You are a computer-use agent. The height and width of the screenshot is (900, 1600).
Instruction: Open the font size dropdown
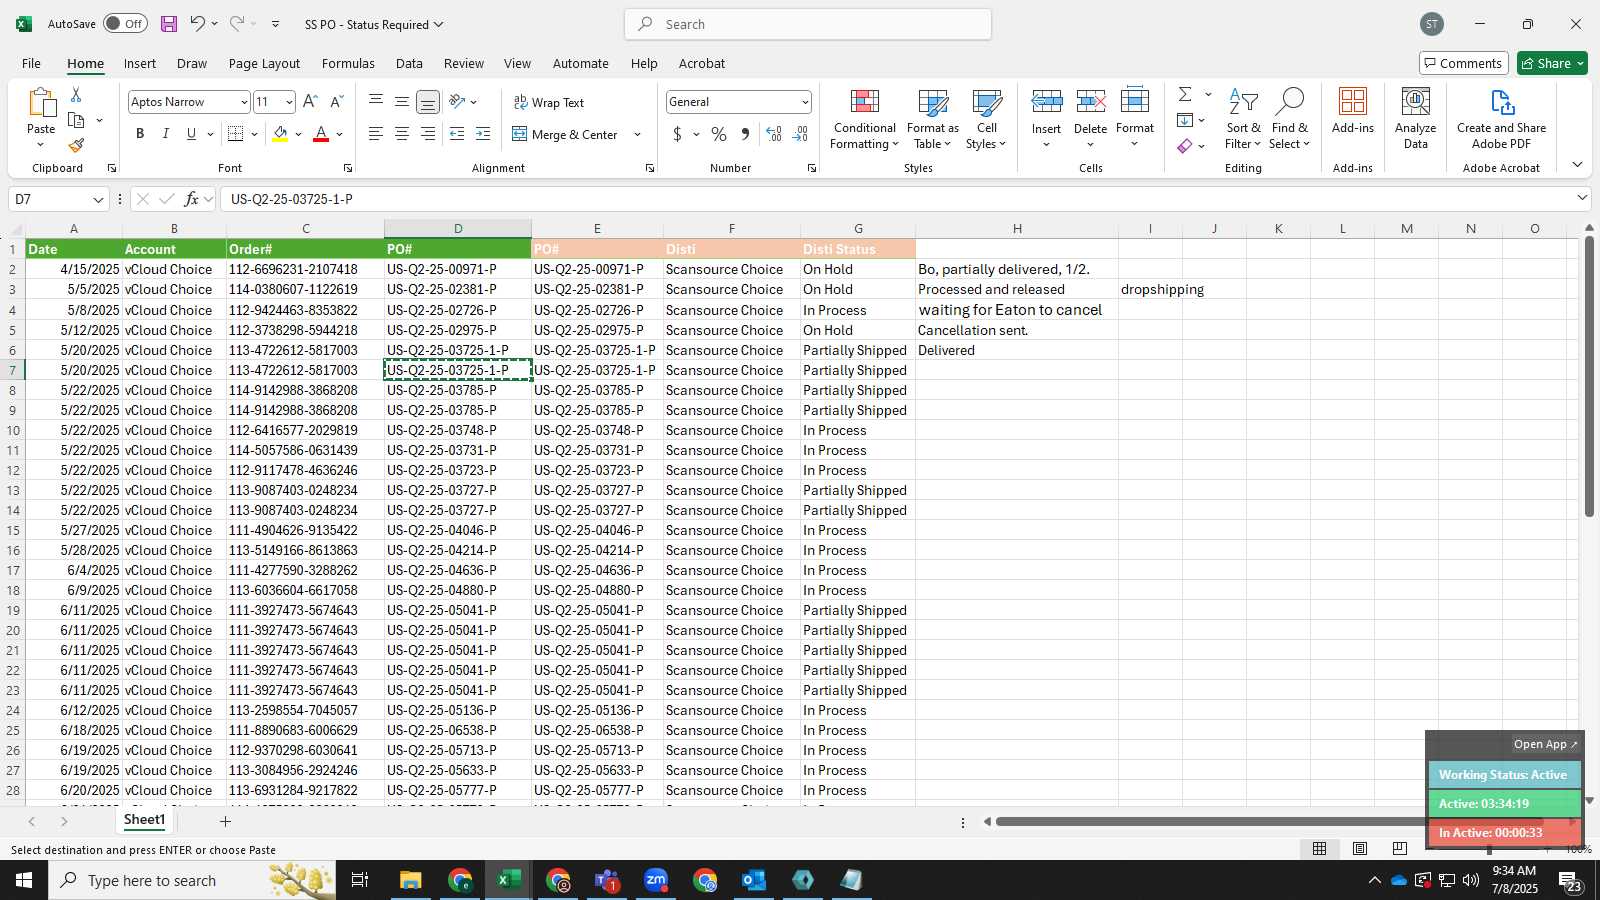point(289,102)
